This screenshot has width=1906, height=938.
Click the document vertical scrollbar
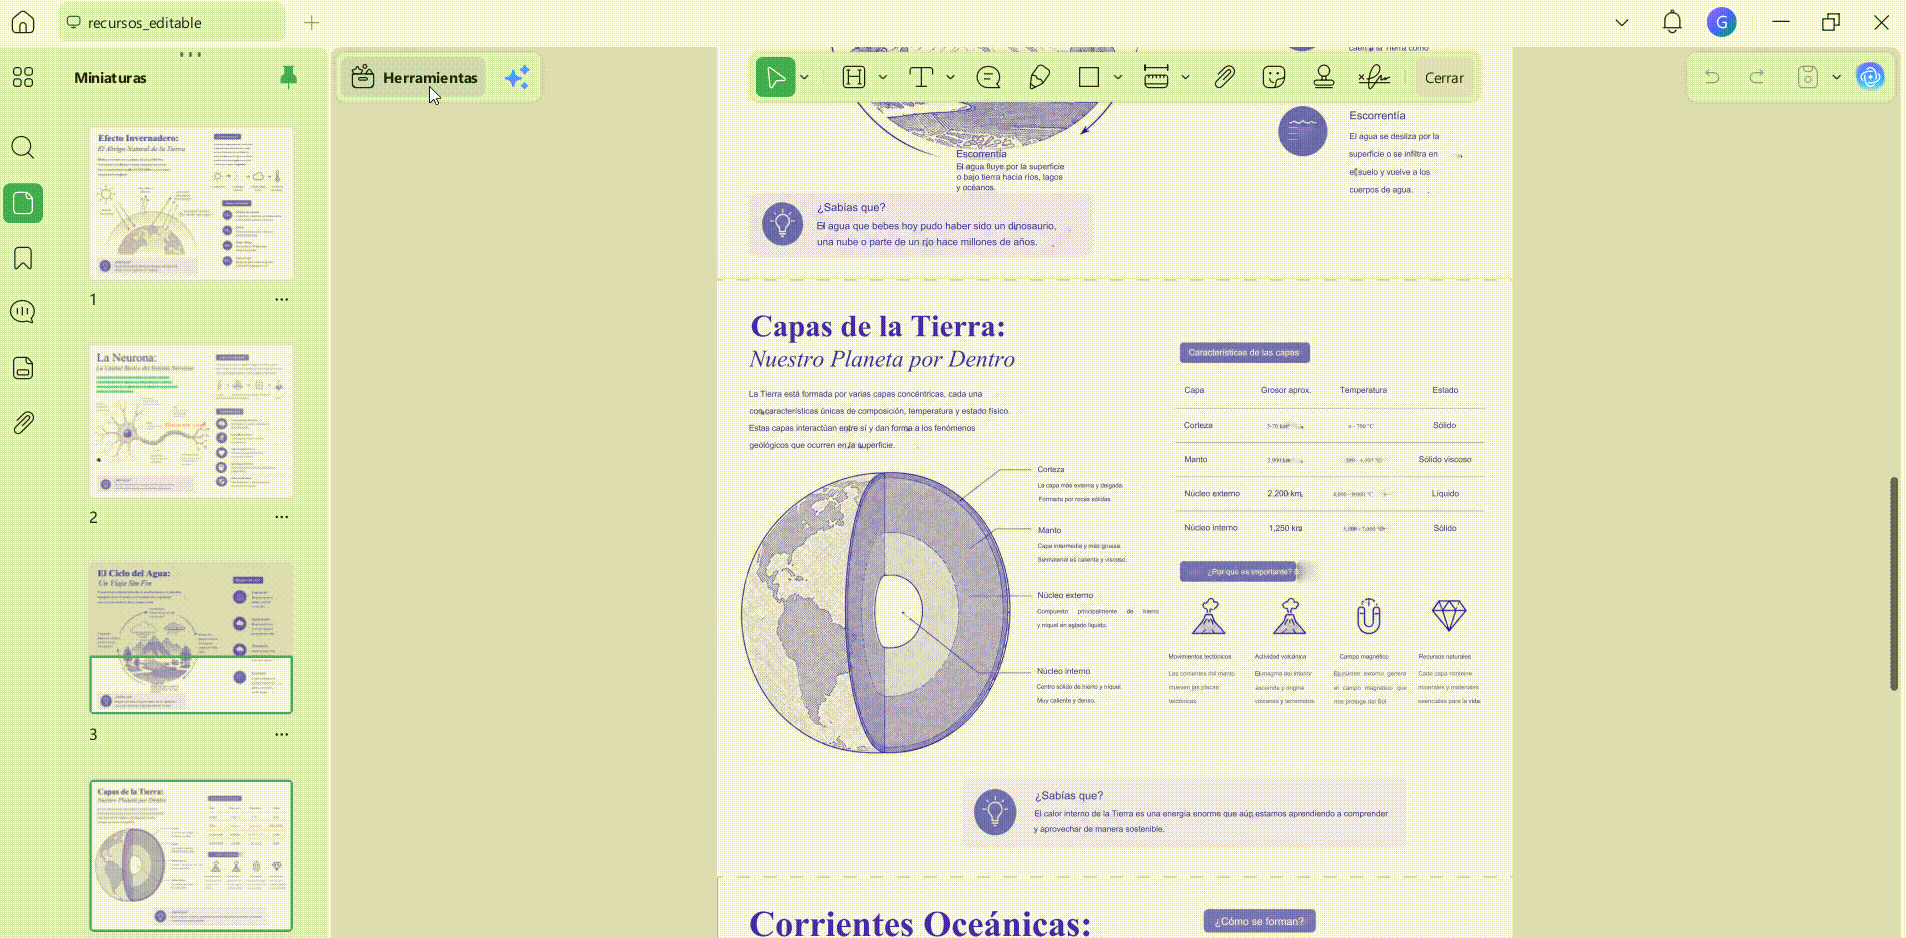click(x=1893, y=584)
